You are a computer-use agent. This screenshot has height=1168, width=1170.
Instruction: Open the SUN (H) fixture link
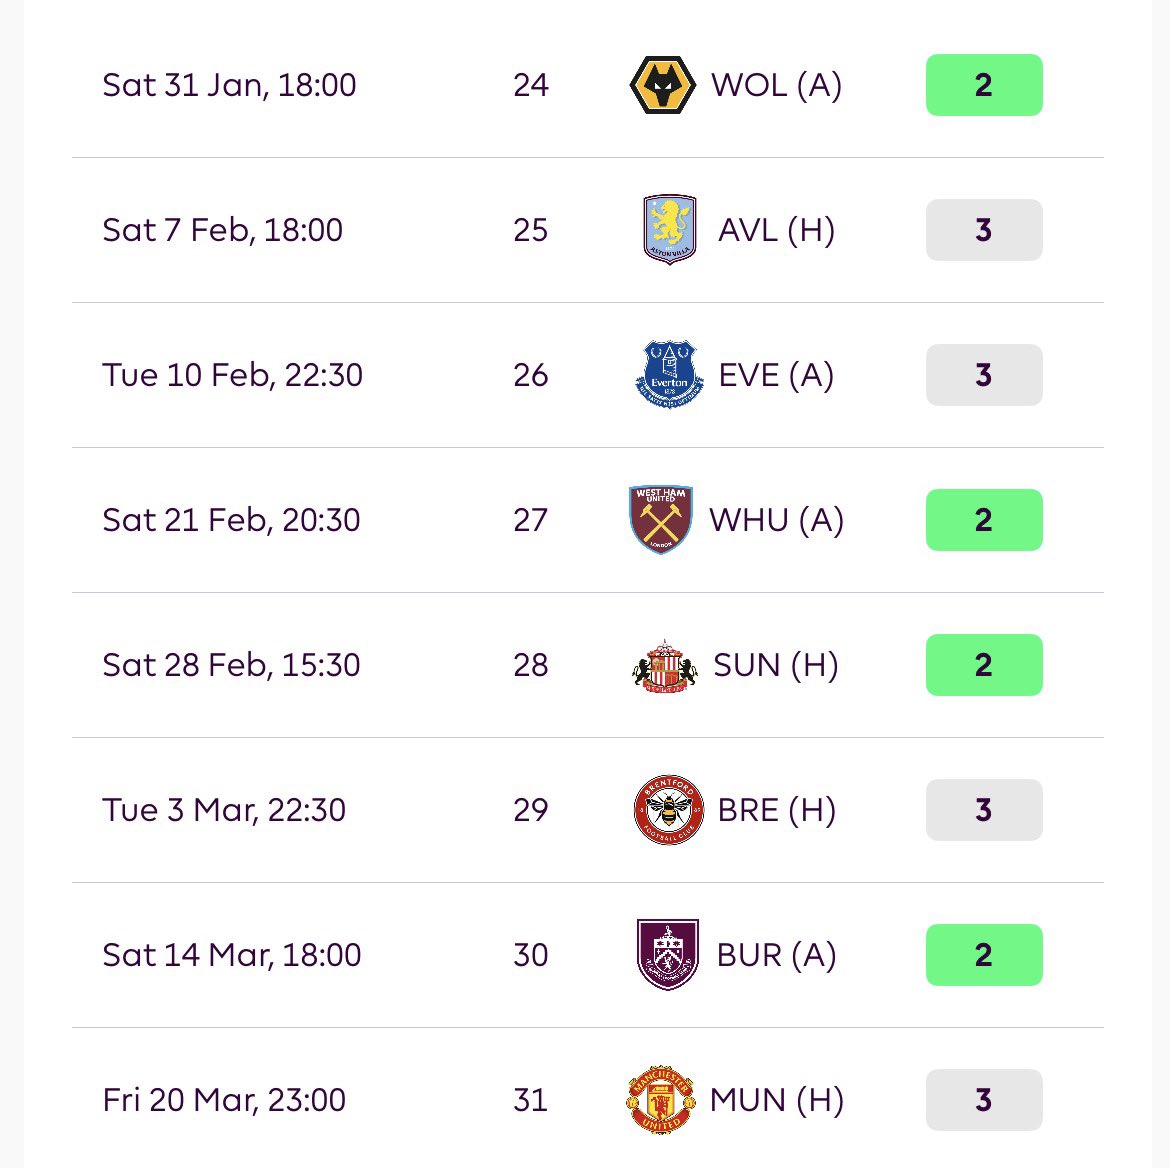pyautogui.click(x=776, y=665)
